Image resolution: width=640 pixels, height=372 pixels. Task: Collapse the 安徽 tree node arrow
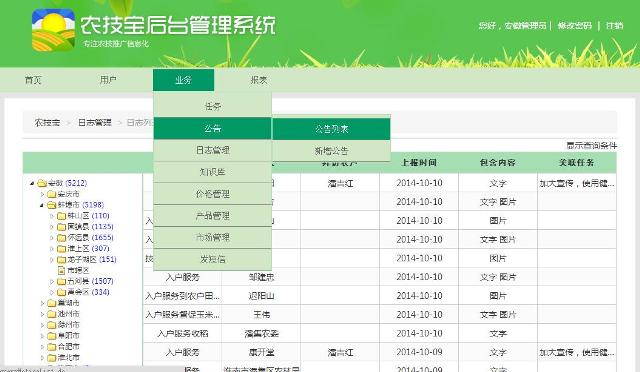pos(32,183)
